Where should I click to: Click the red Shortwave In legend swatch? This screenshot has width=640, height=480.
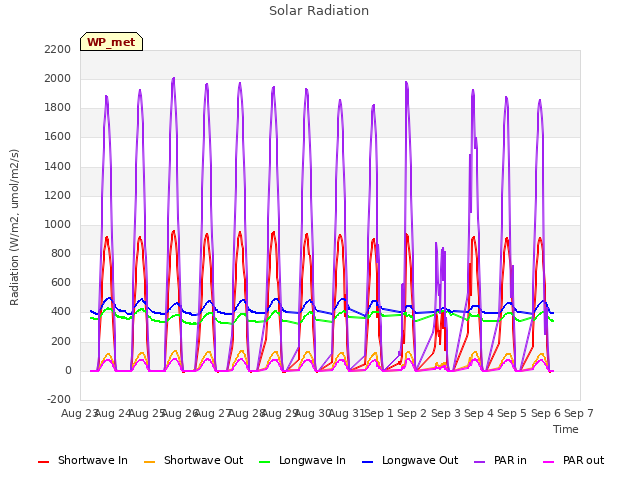43,462
